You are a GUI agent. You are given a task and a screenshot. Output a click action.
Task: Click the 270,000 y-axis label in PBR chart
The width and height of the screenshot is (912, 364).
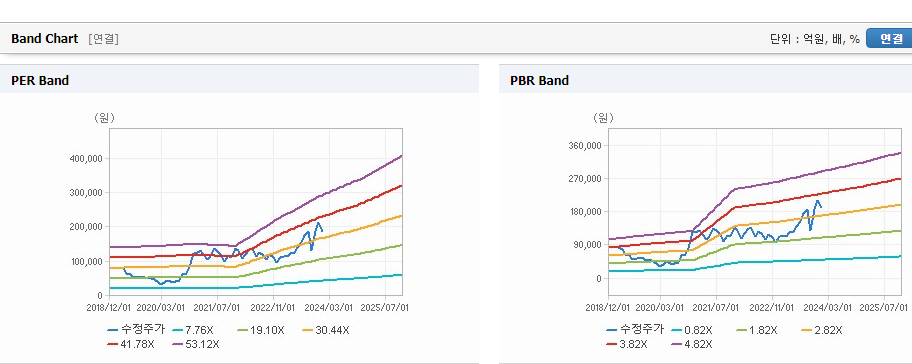point(586,179)
